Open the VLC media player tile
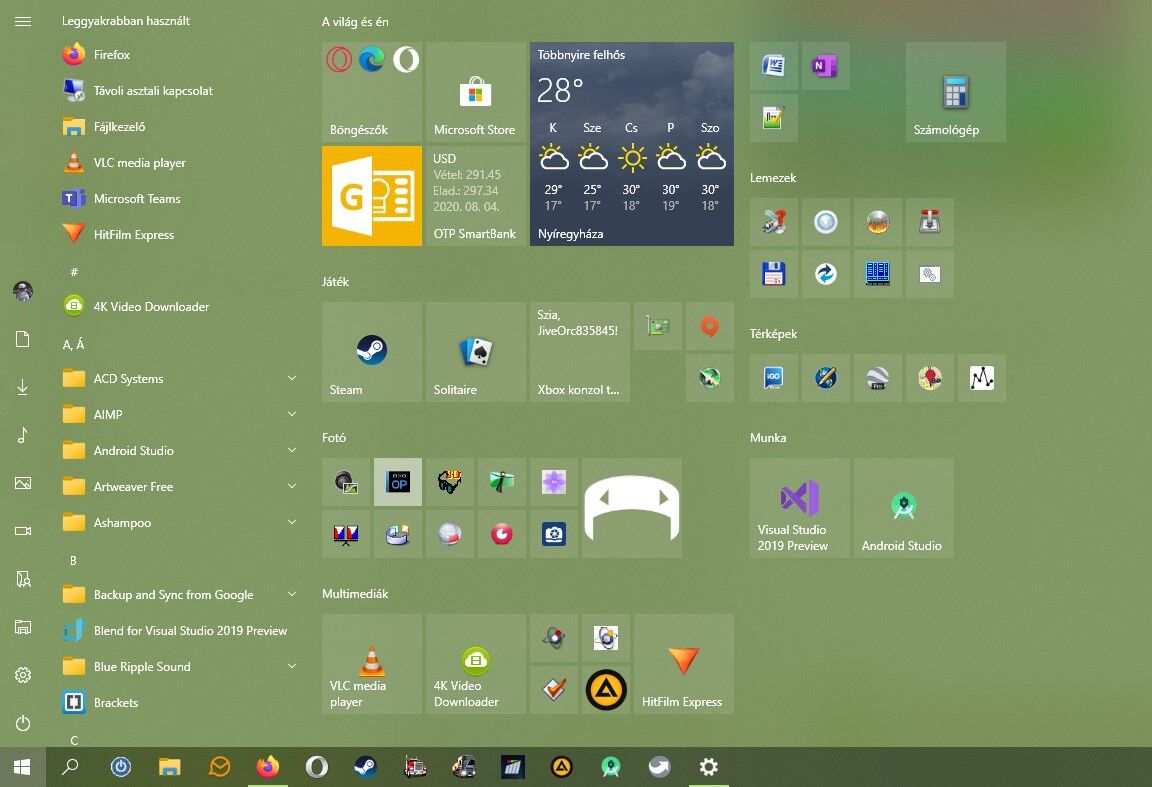This screenshot has height=787, width=1152. coord(372,664)
